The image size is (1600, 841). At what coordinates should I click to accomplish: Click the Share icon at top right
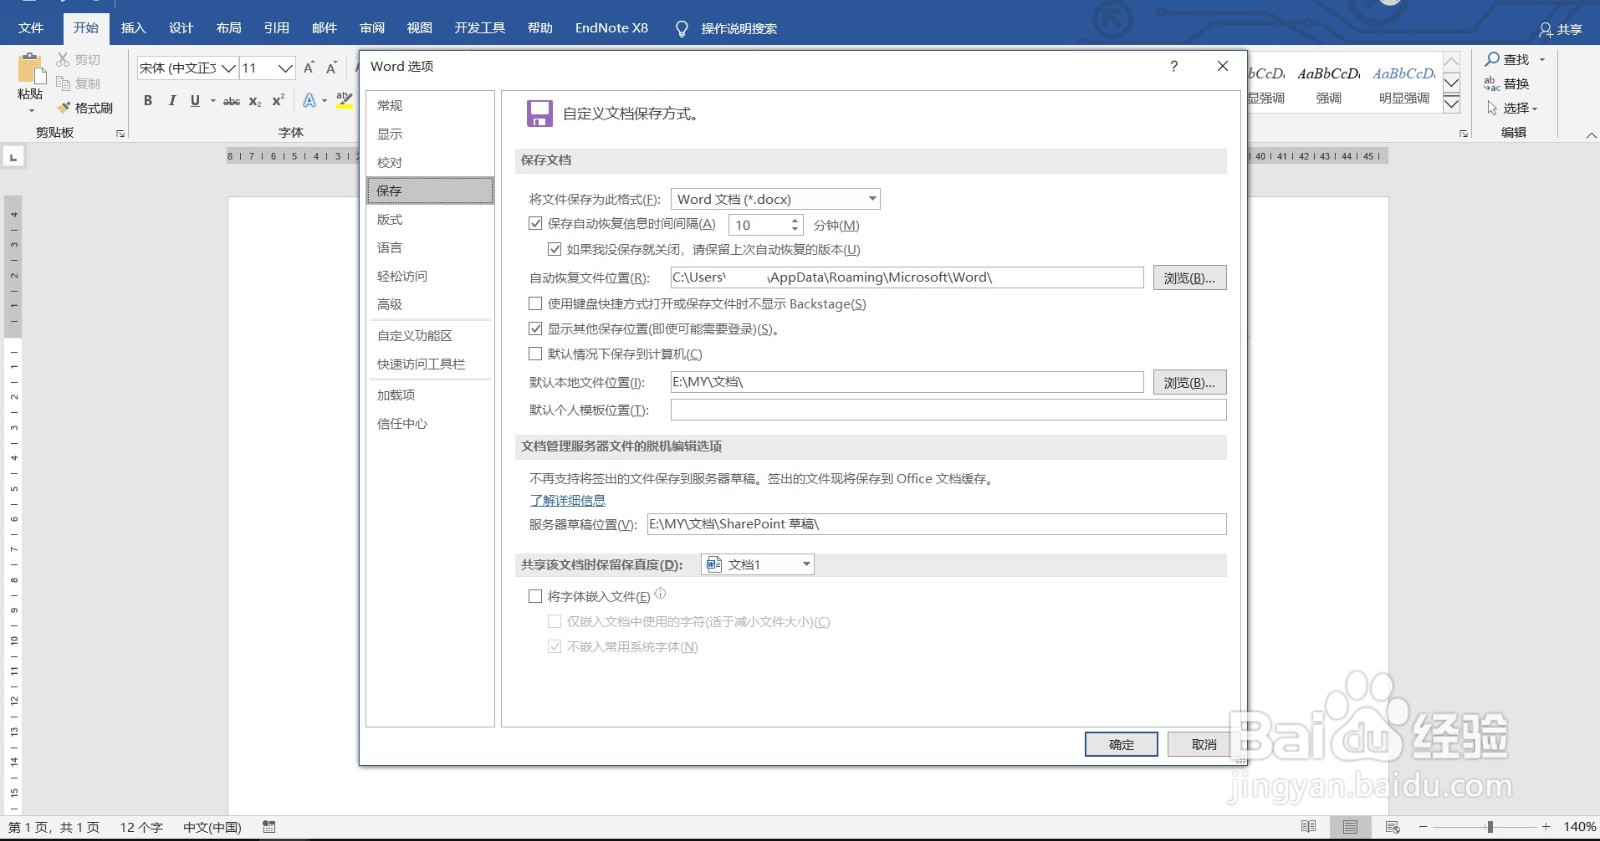point(1546,30)
